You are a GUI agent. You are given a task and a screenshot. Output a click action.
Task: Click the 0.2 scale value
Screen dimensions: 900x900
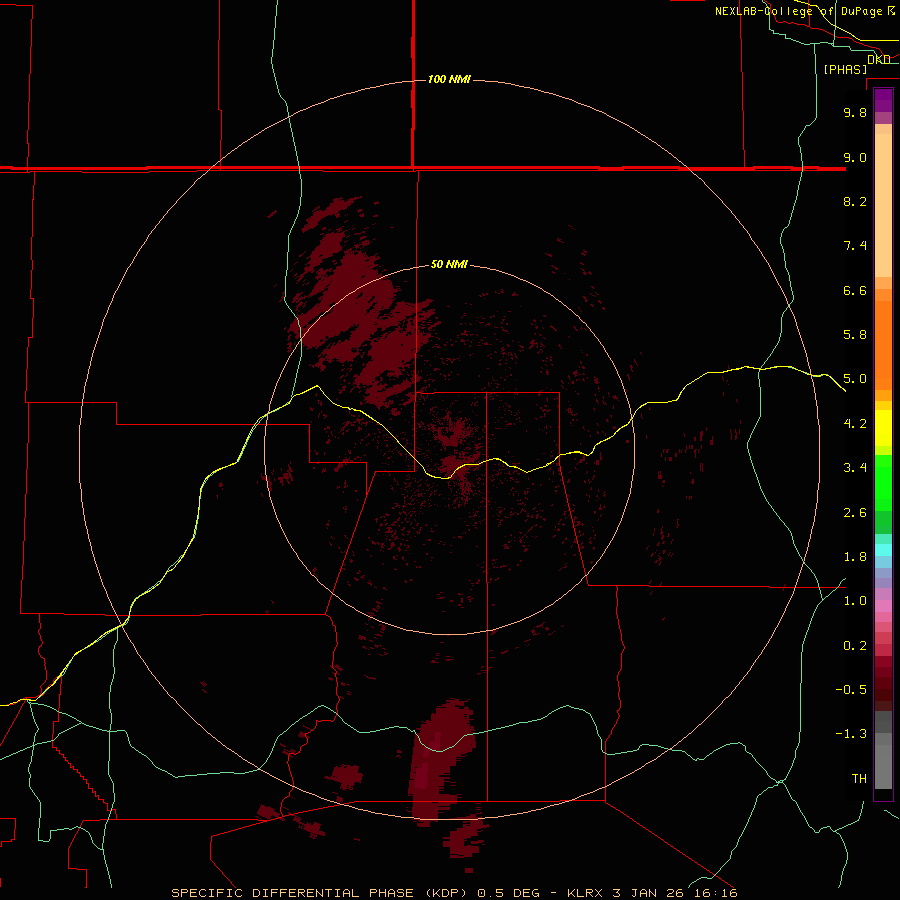click(855, 646)
